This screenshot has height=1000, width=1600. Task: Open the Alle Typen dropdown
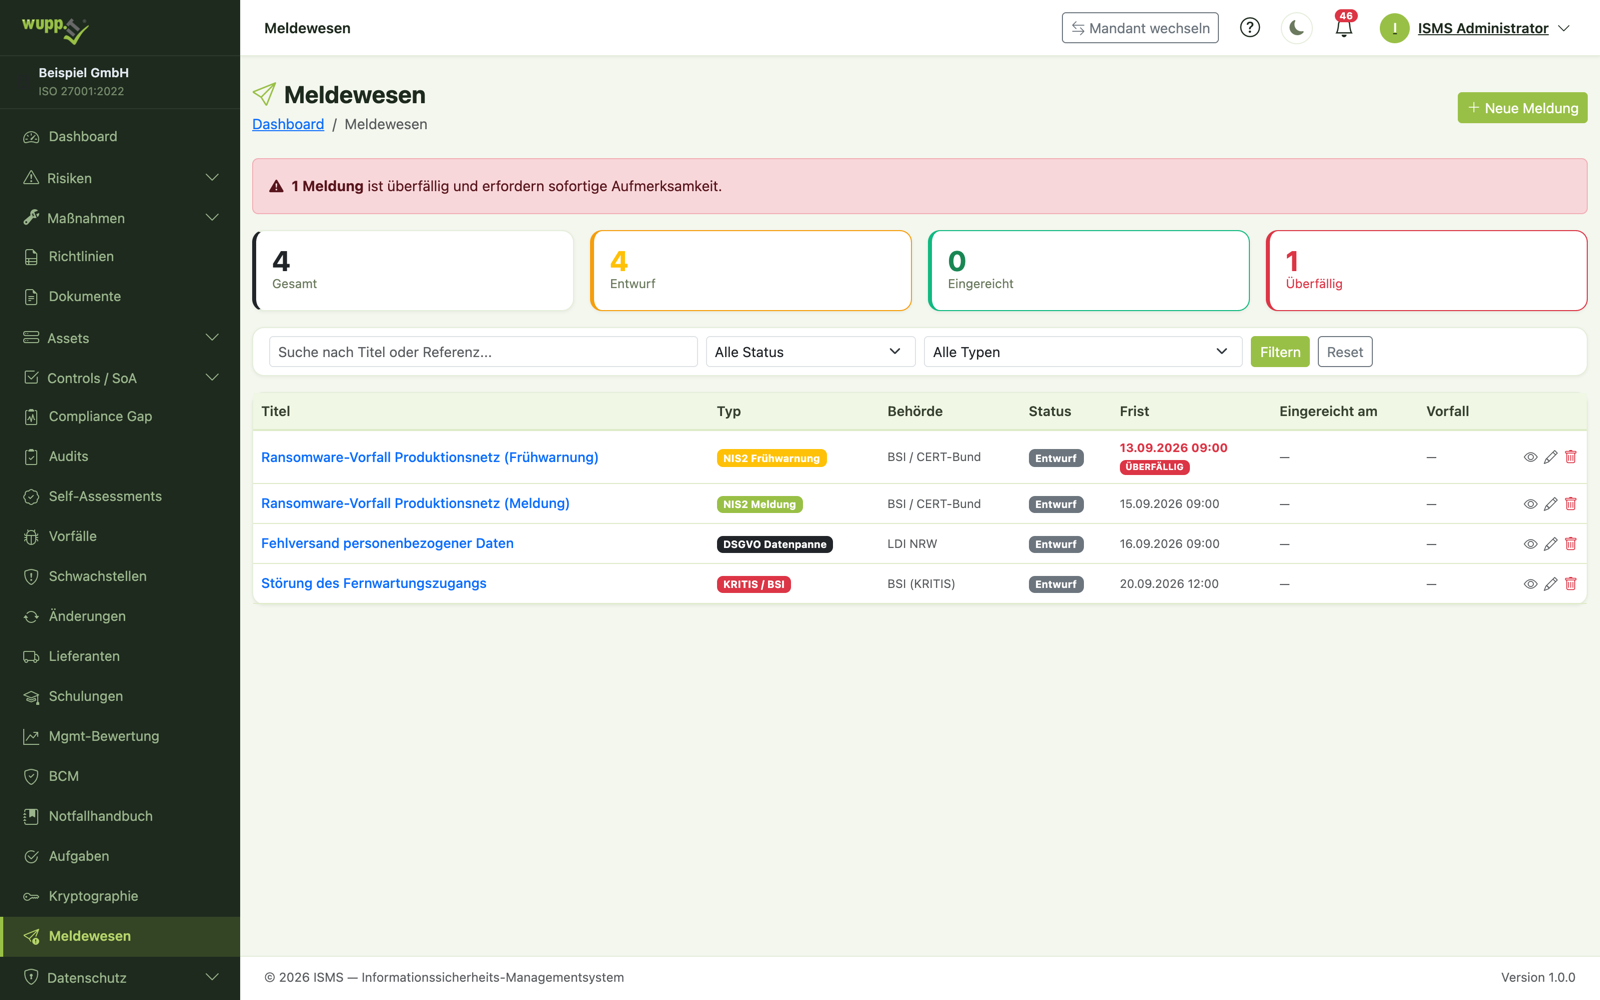point(1083,352)
